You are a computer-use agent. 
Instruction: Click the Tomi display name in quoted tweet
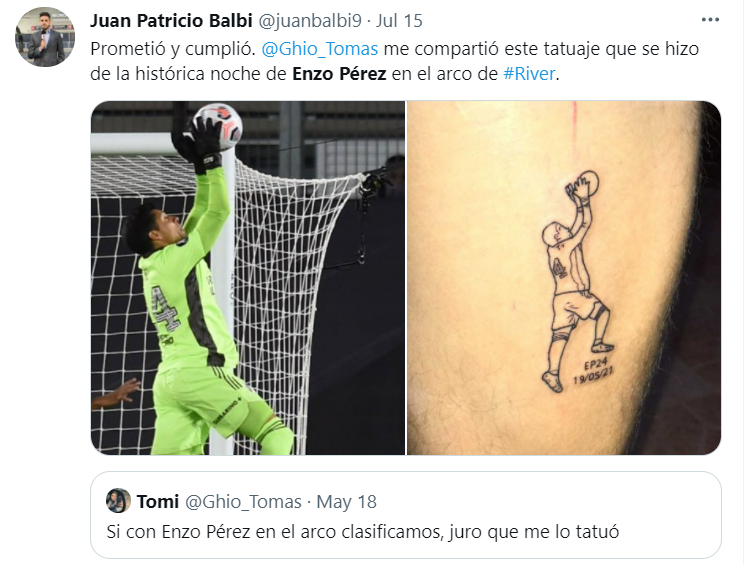click(x=157, y=502)
